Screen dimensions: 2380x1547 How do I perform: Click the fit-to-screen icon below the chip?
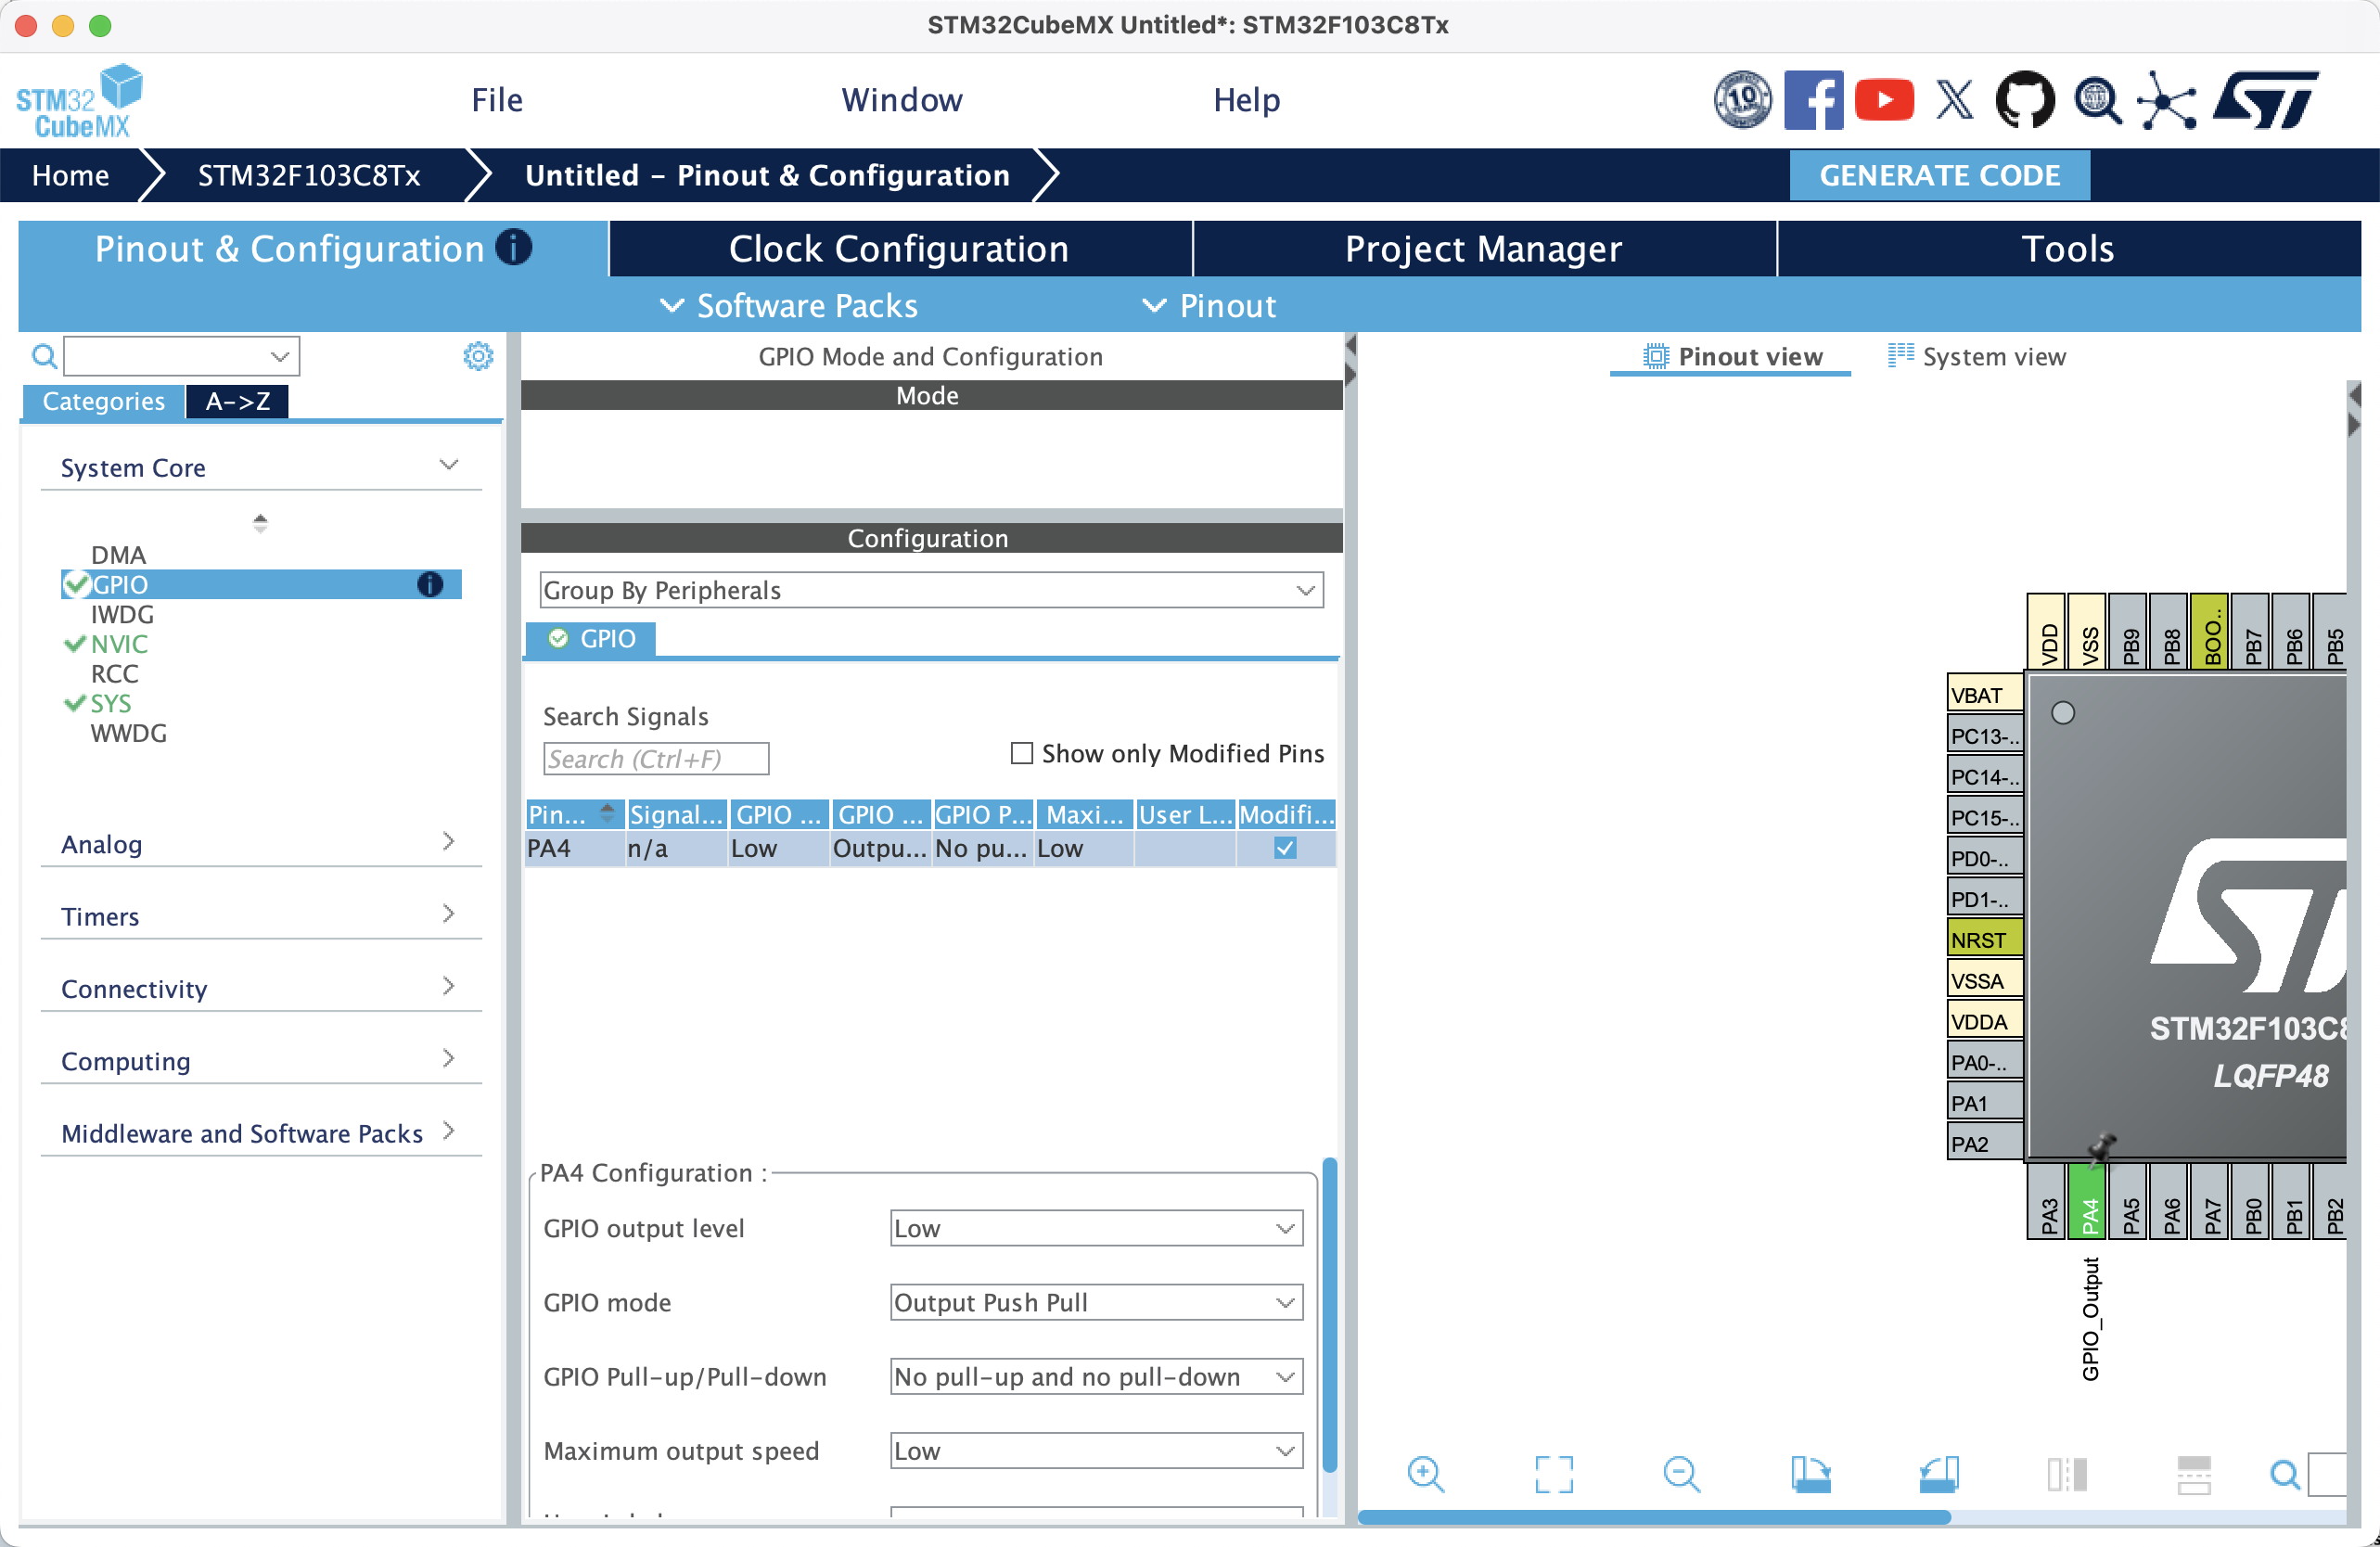1553,1474
